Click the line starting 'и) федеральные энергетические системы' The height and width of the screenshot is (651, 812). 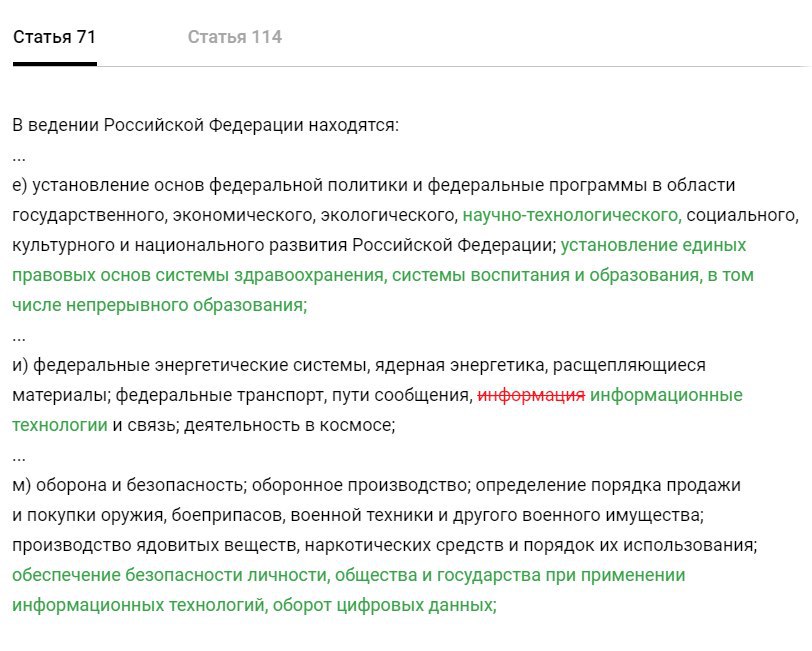click(x=359, y=365)
